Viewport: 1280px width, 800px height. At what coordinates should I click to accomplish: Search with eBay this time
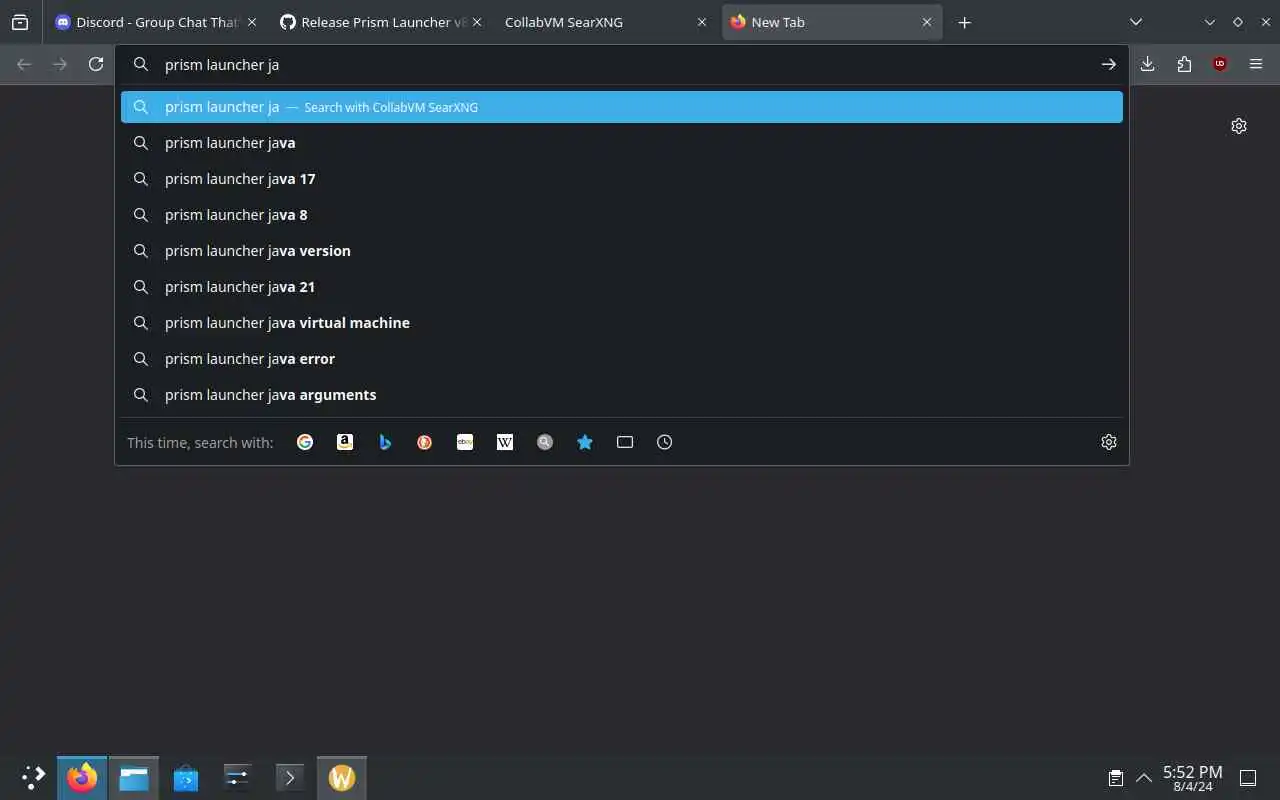(x=465, y=442)
